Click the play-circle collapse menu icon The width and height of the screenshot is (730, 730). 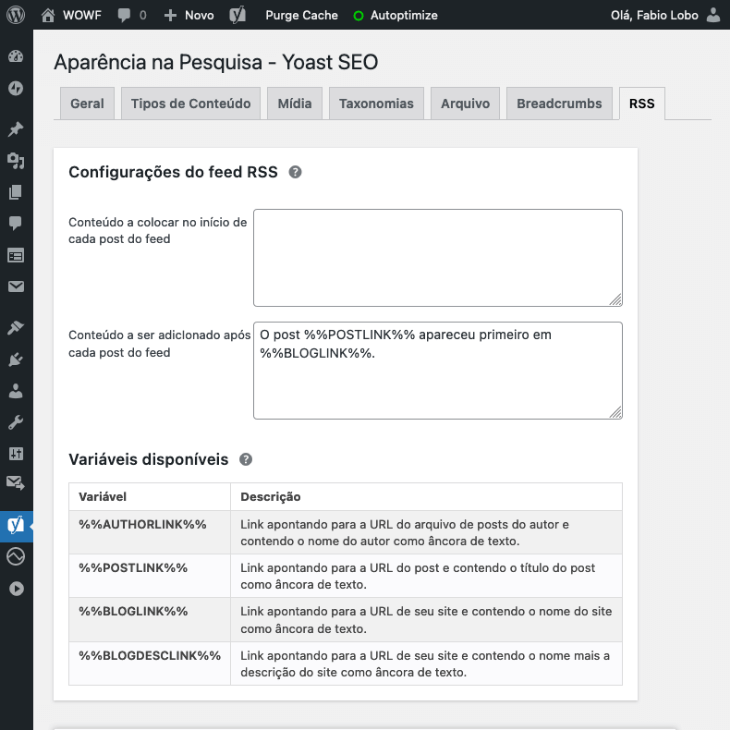[x=16, y=588]
